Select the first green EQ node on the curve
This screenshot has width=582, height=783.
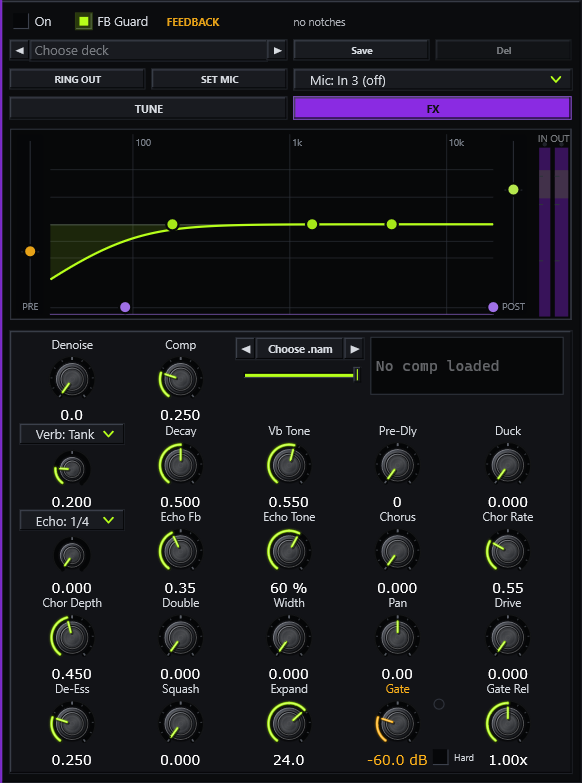point(172,224)
